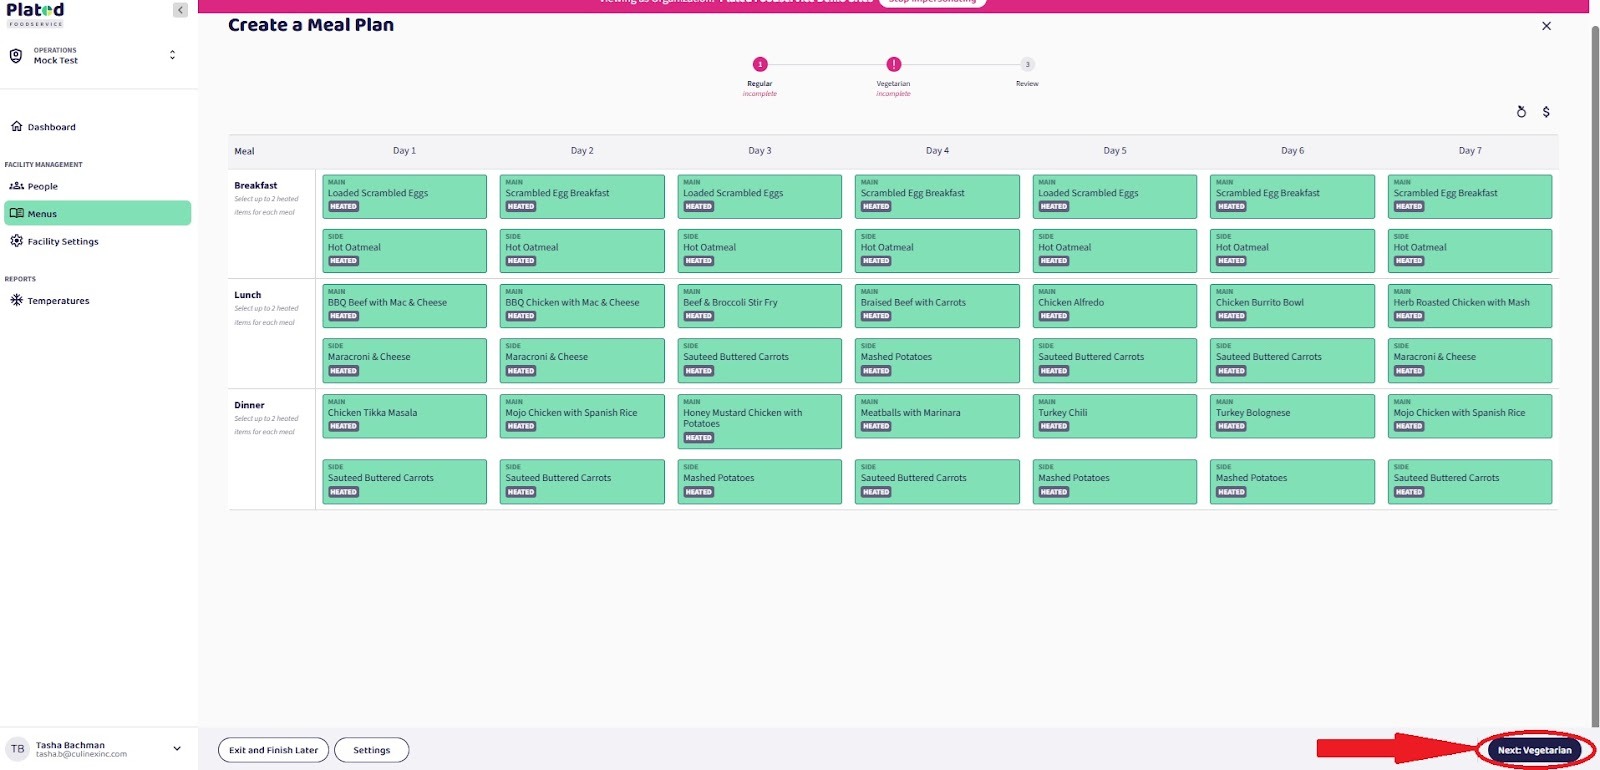The height and width of the screenshot is (770, 1600).
Task: Click Exit and Finish Later
Action: coord(273,750)
